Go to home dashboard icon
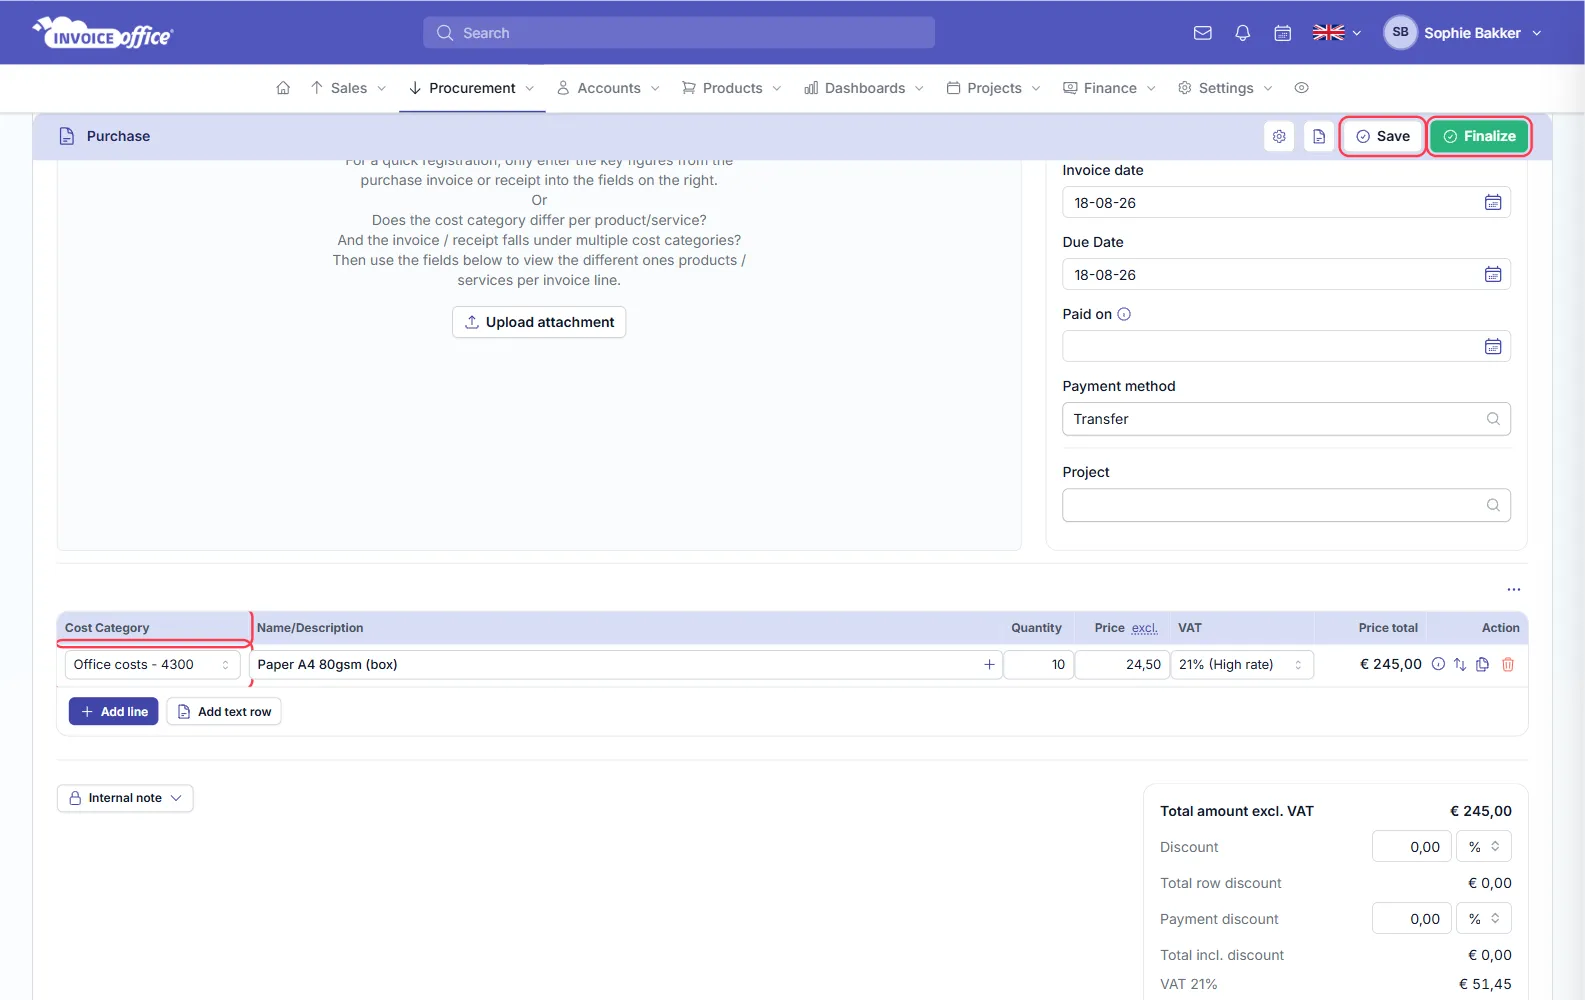 pos(283,88)
